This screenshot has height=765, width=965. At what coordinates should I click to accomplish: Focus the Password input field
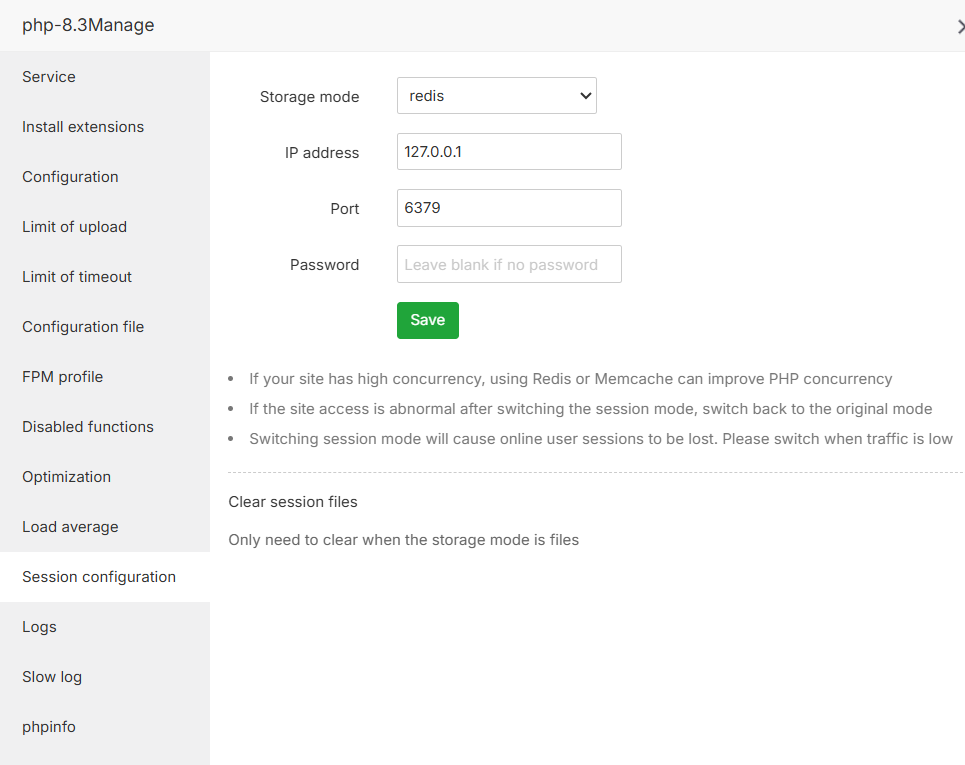[x=509, y=264]
